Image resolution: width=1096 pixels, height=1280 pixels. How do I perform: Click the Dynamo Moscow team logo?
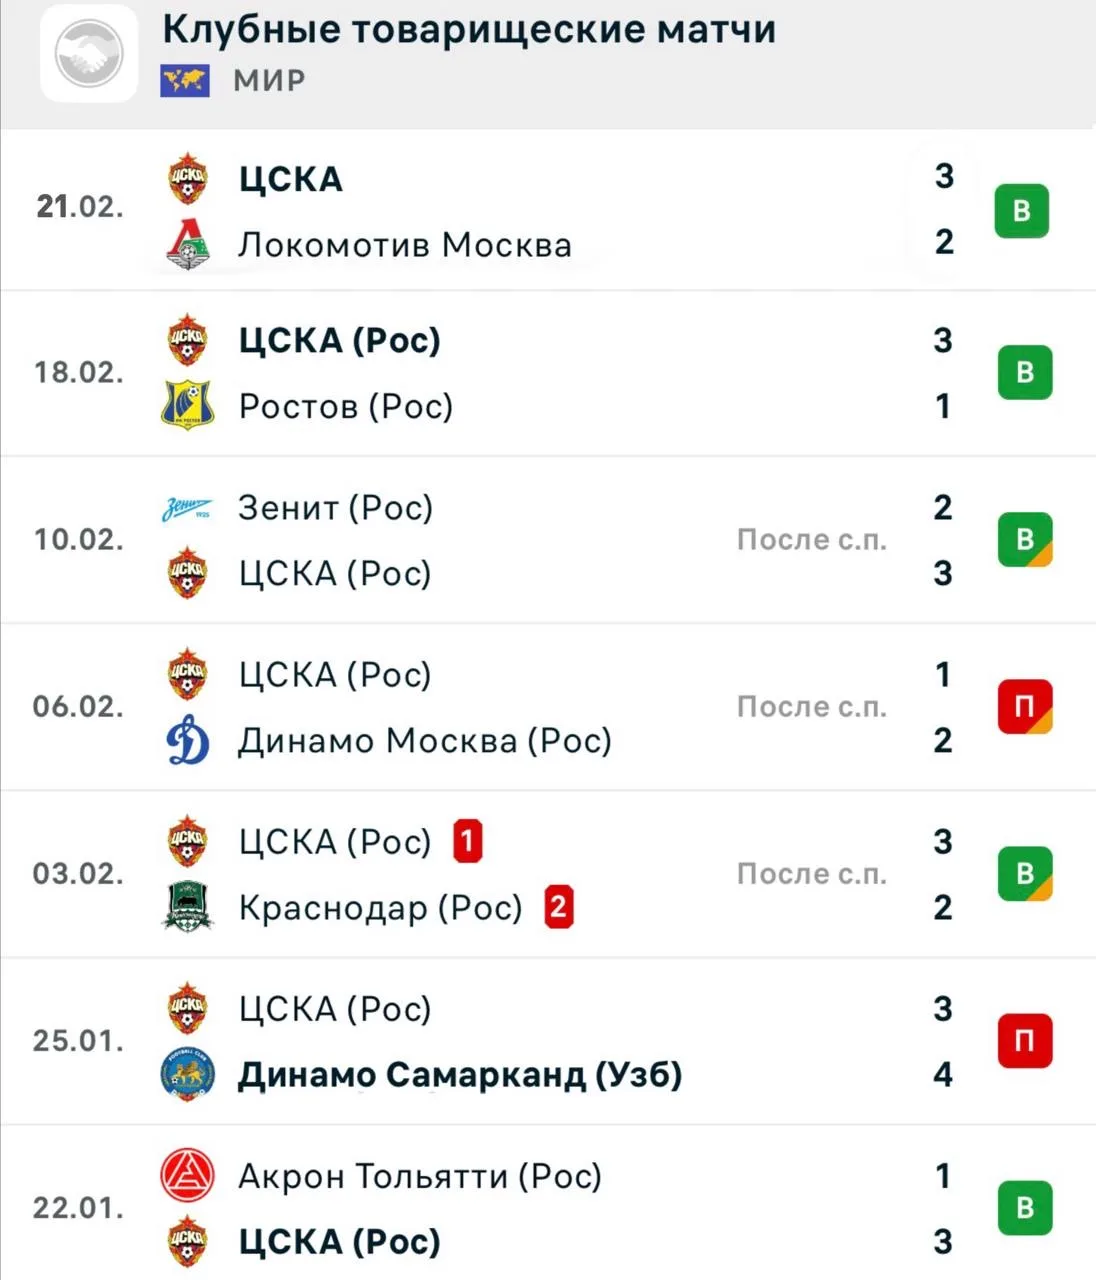tap(188, 741)
